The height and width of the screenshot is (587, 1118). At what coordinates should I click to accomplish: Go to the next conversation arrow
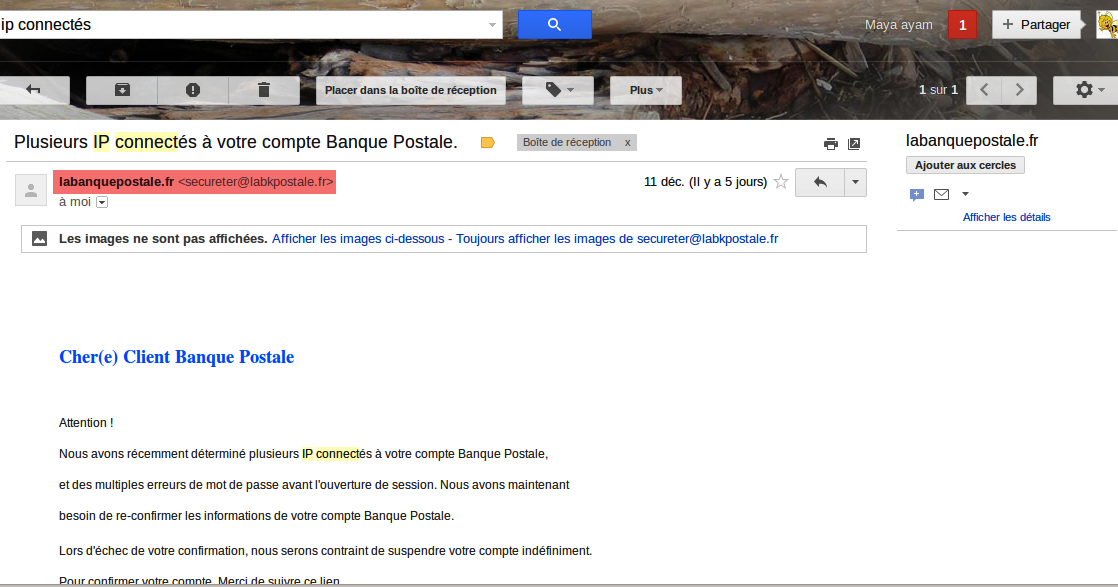tap(1020, 90)
